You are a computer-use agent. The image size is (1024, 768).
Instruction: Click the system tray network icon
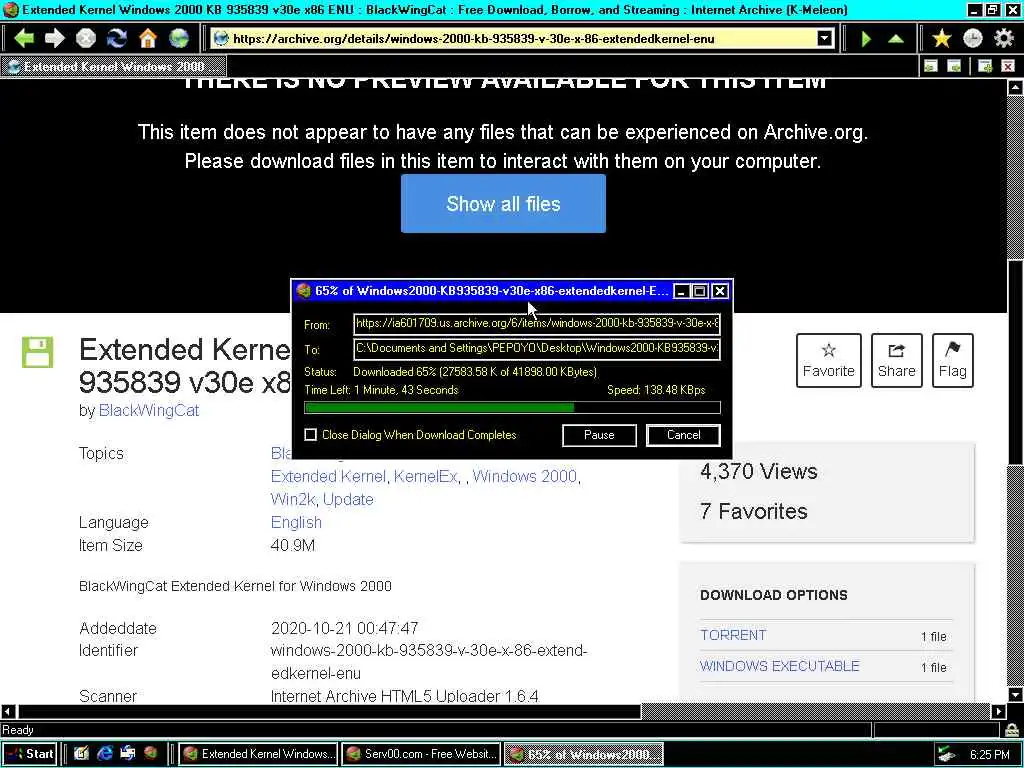pyautogui.click(x=945, y=754)
